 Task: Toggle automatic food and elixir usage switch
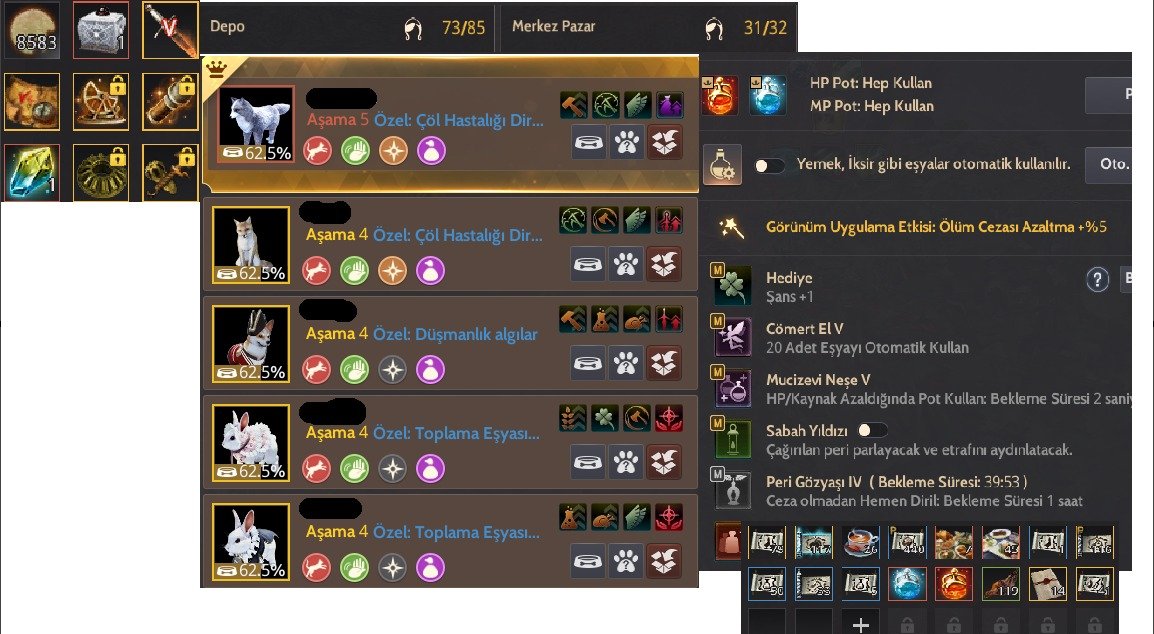pyautogui.click(x=770, y=166)
